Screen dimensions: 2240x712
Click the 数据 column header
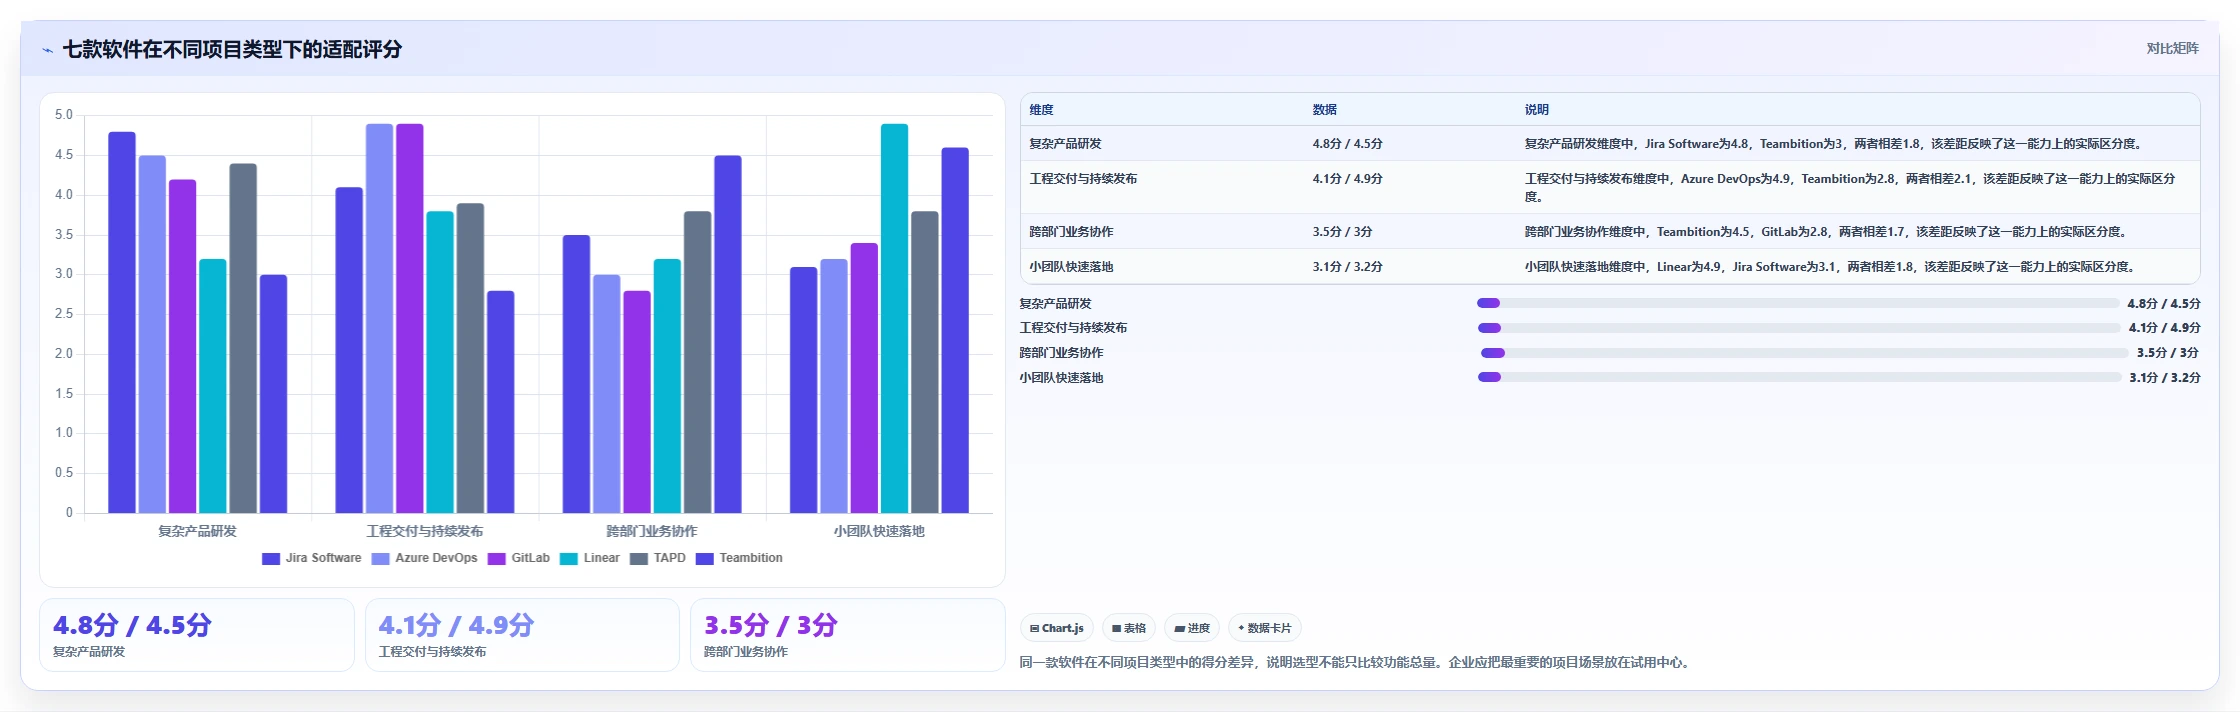click(1325, 110)
